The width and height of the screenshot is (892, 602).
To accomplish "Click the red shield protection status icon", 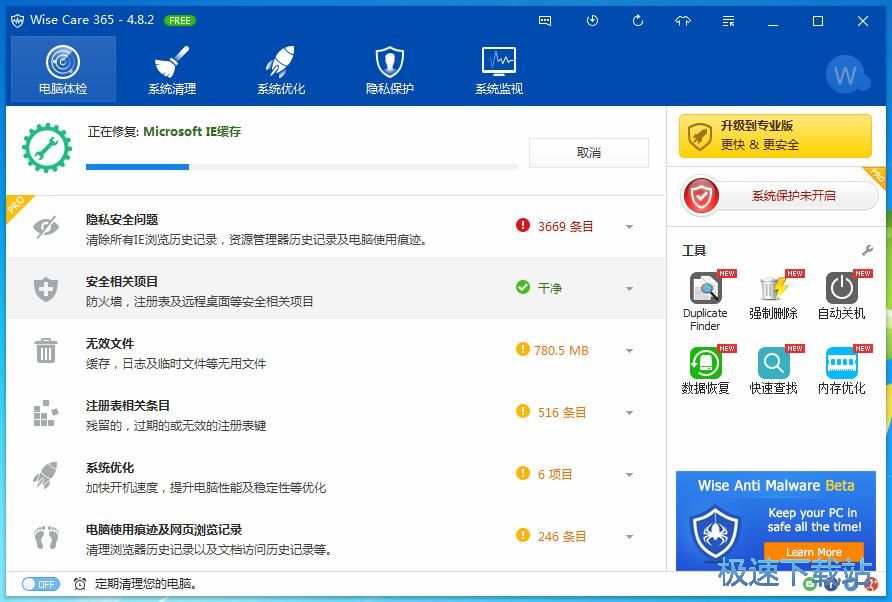I will click(x=701, y=196).
